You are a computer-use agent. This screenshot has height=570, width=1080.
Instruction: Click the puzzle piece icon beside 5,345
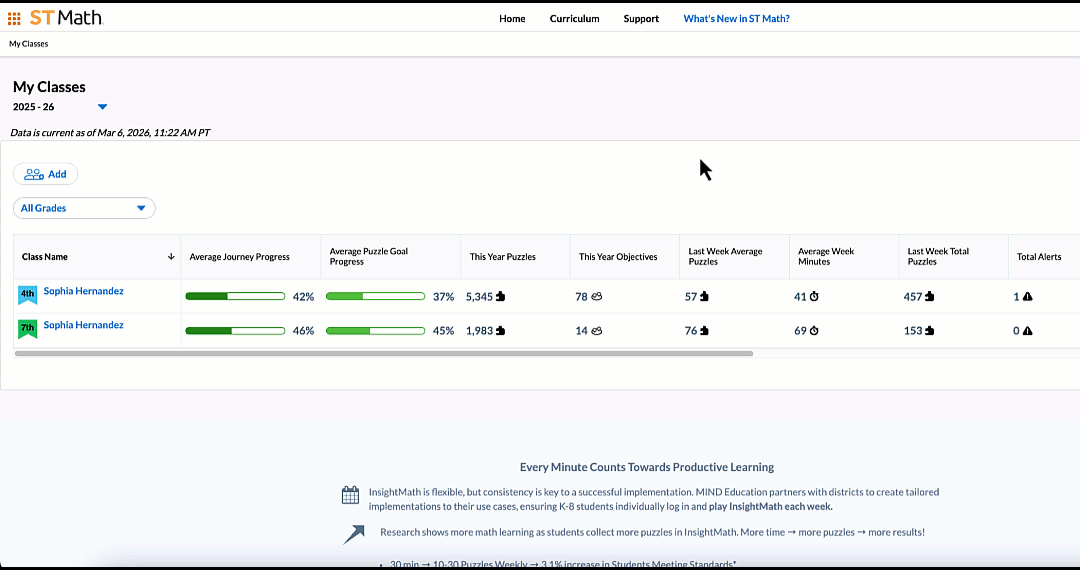pos(501,297)
